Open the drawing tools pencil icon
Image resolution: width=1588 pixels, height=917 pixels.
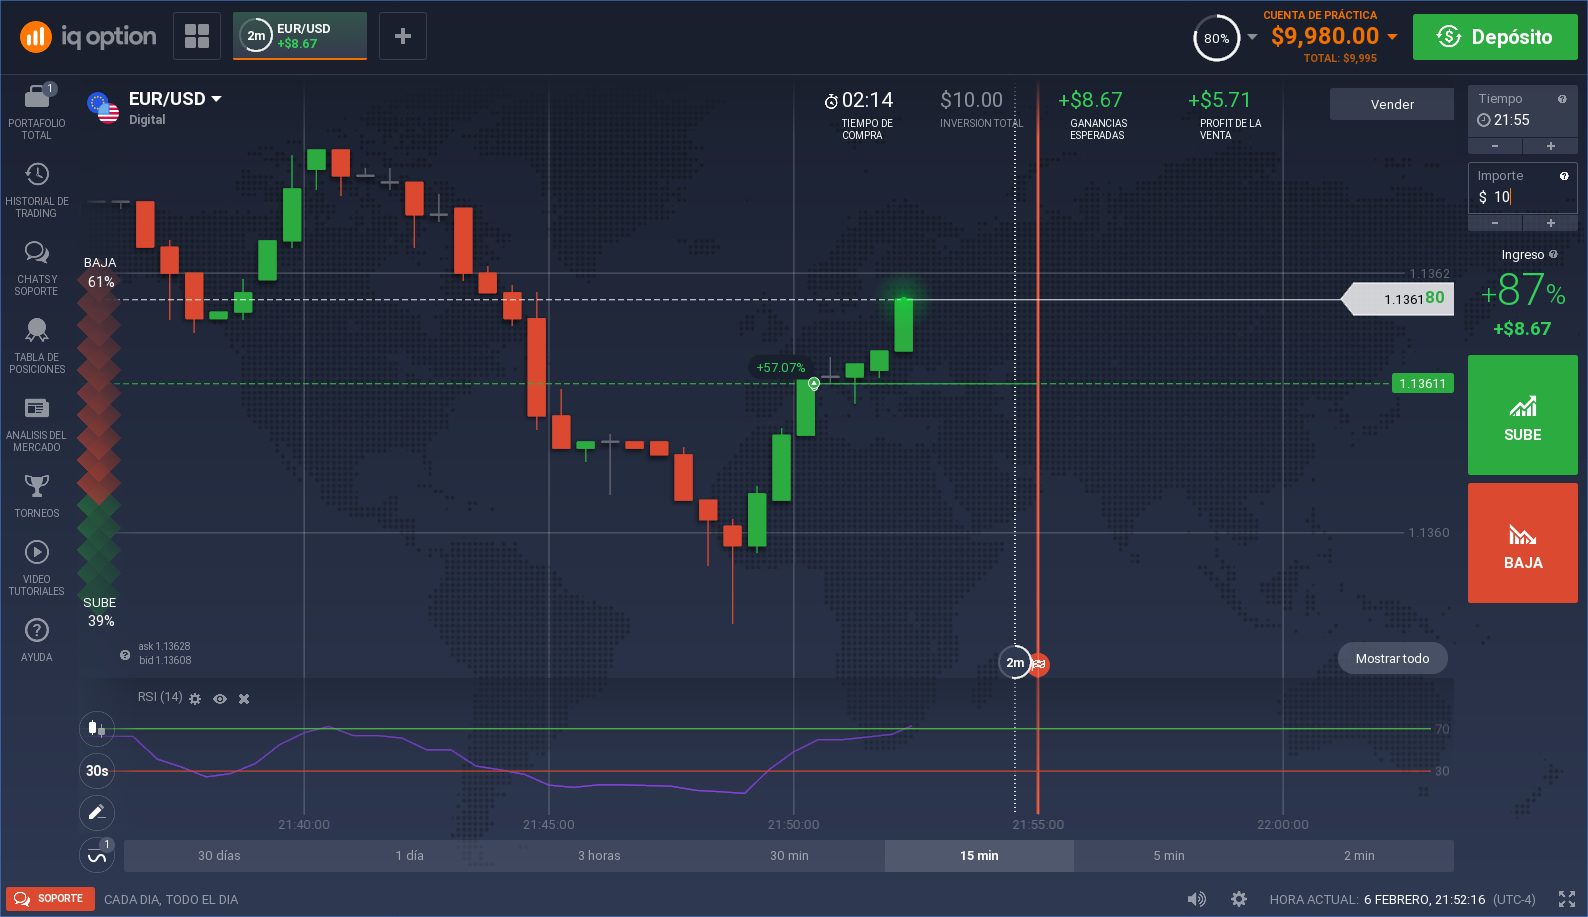[x=97, y=813]
